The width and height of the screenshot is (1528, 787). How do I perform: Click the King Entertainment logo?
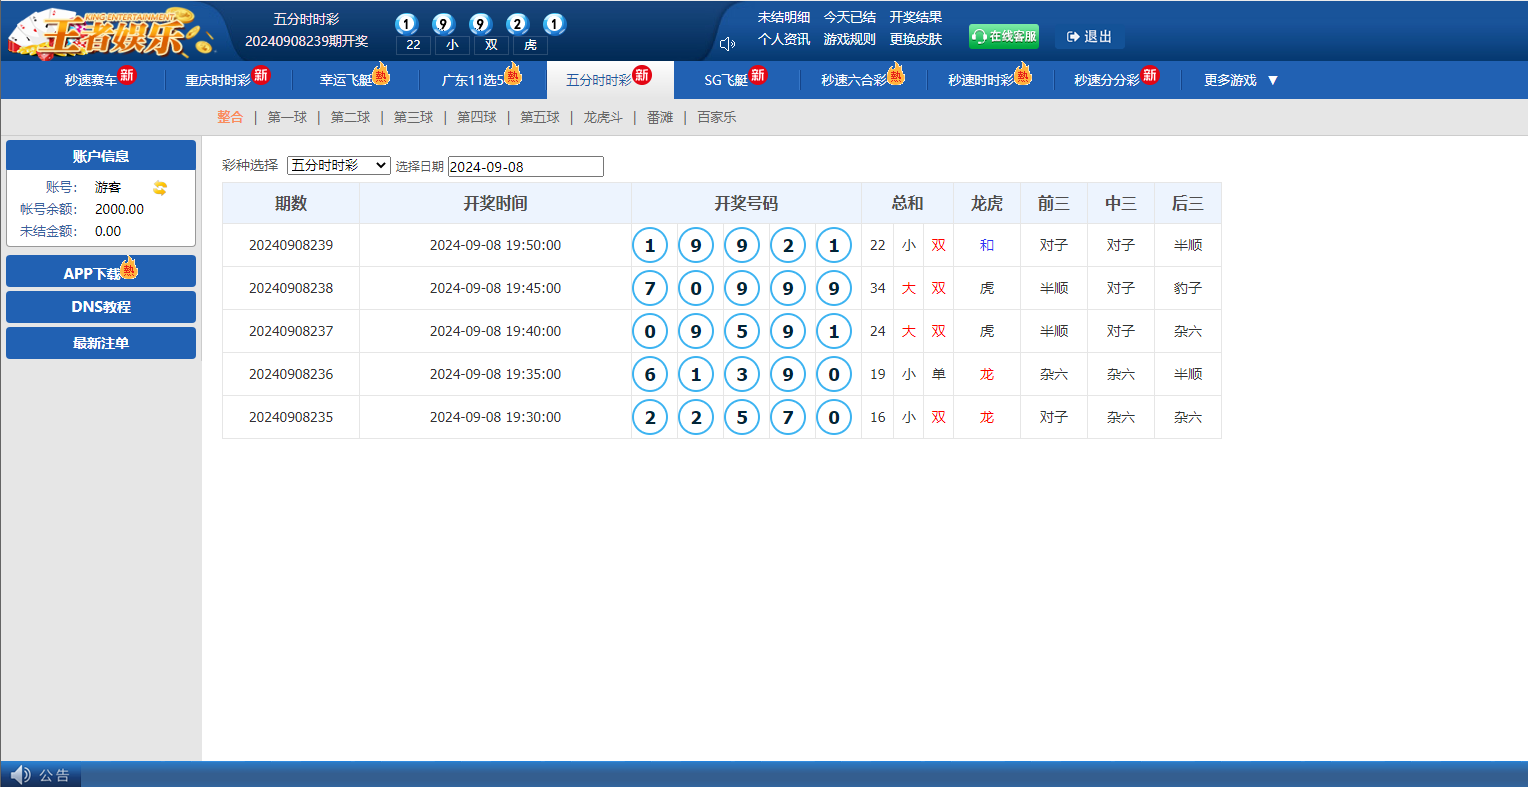tap(110, 32)
